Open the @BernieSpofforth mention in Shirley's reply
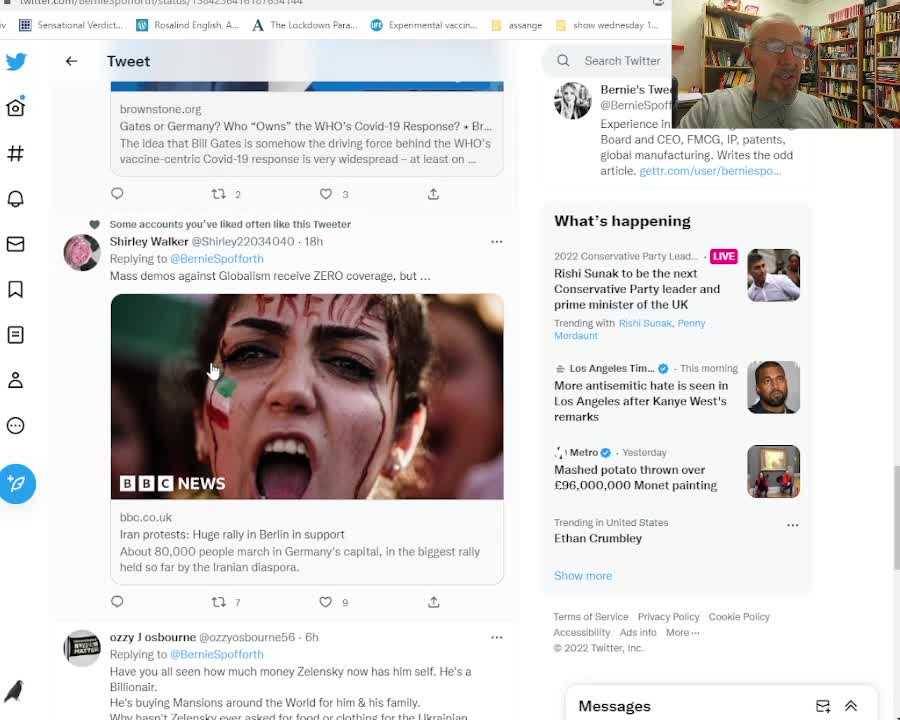The width and height of the screenshot is (900, 720). click(x=217, y=259)
